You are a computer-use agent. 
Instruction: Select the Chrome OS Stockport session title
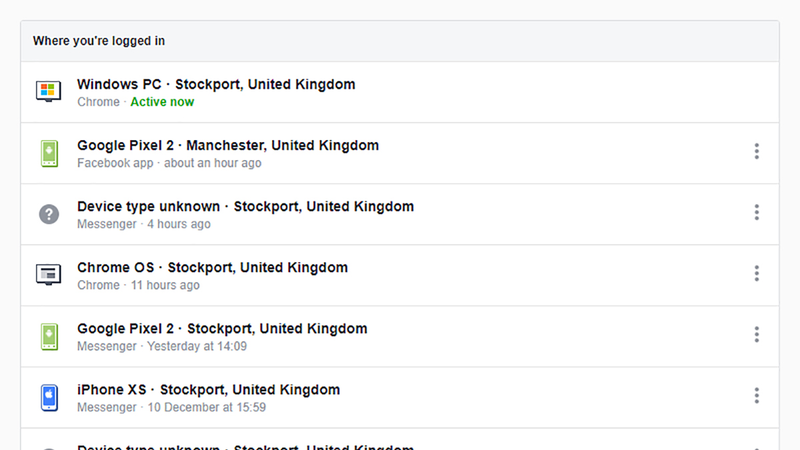pos(213,267)
